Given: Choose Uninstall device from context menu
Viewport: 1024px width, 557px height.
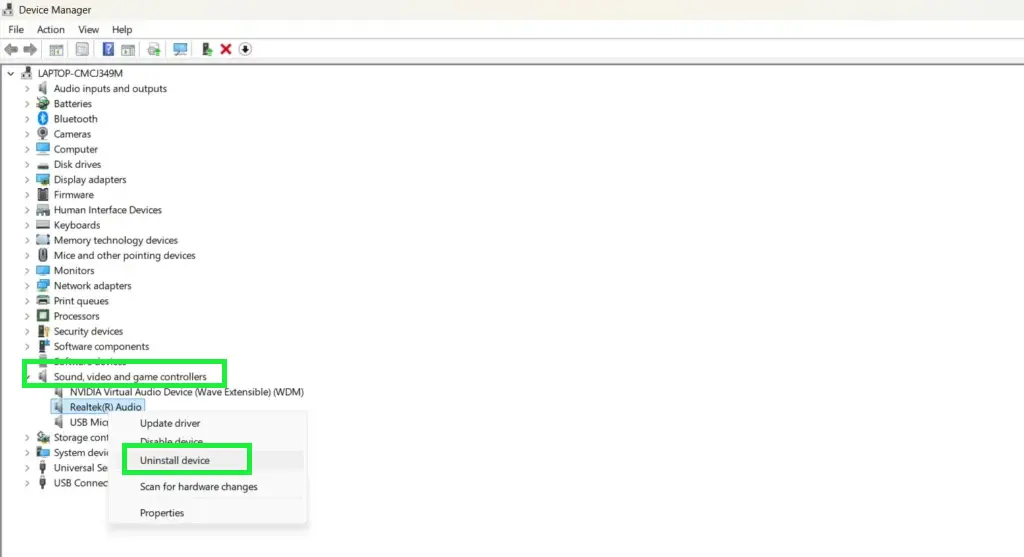Looking at the screenshot, I should coord(174,460).
